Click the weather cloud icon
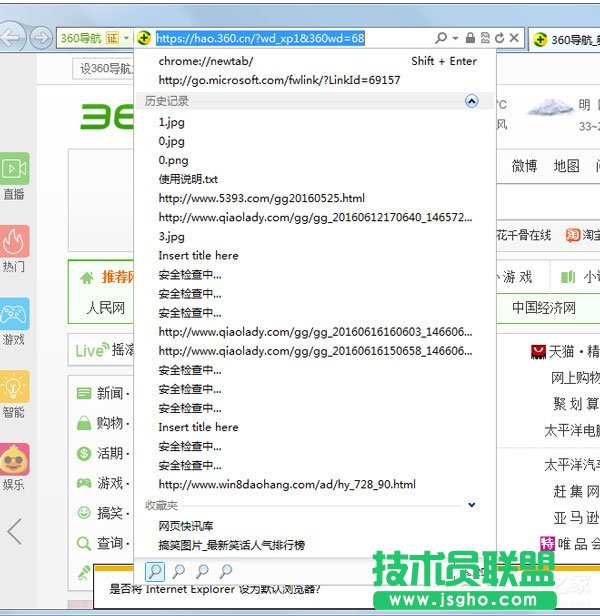This screenshot has height=616, width=600. tap(549, 107)
